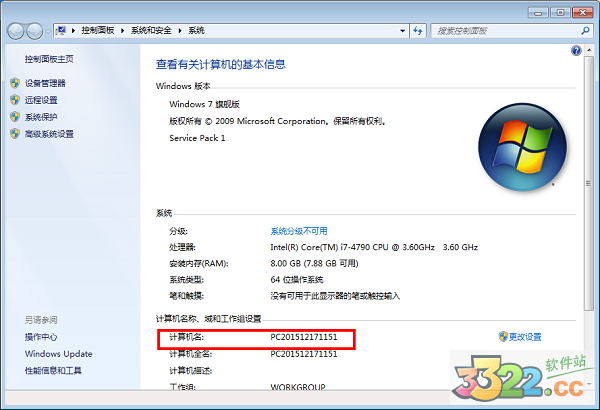
Task: Open help with blue question mark icon
Action: pyautogui.click(x=576, y=51)
